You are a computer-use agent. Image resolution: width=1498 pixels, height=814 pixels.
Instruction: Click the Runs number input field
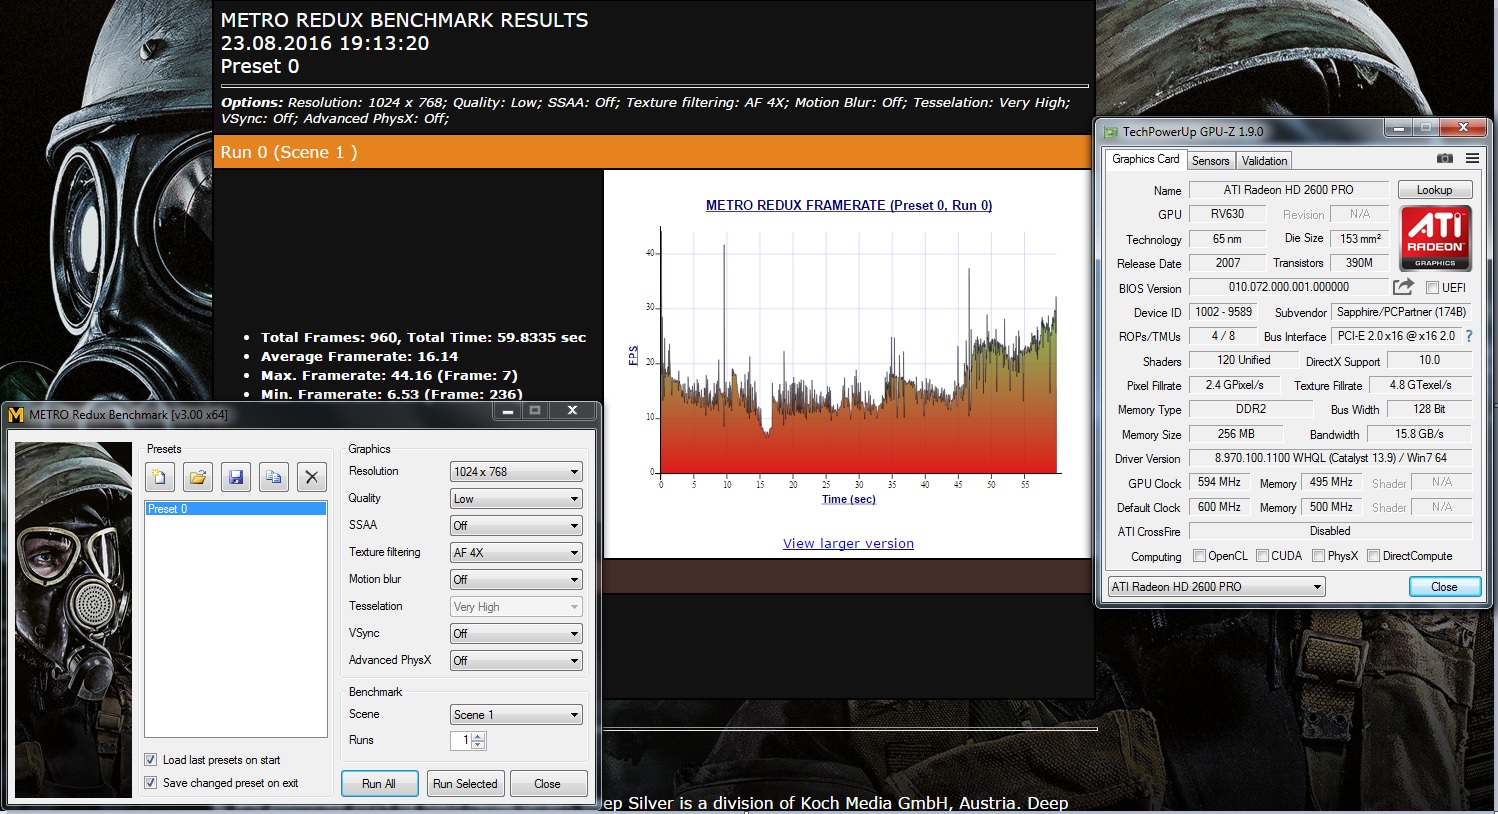(461, 741)
